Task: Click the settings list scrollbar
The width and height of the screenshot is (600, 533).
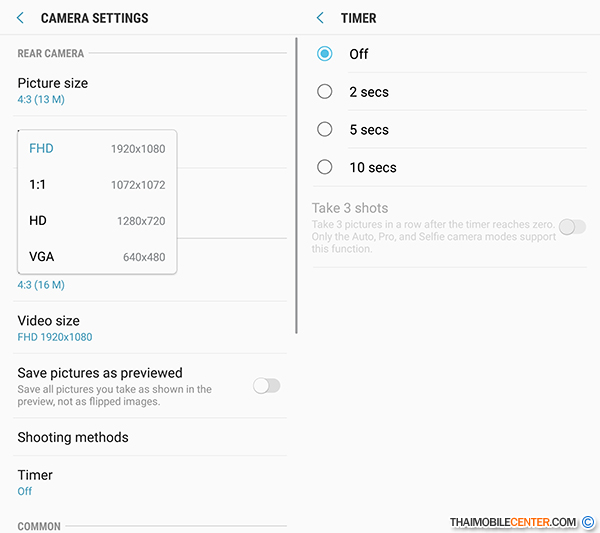Action: click(x=296, y=186)
